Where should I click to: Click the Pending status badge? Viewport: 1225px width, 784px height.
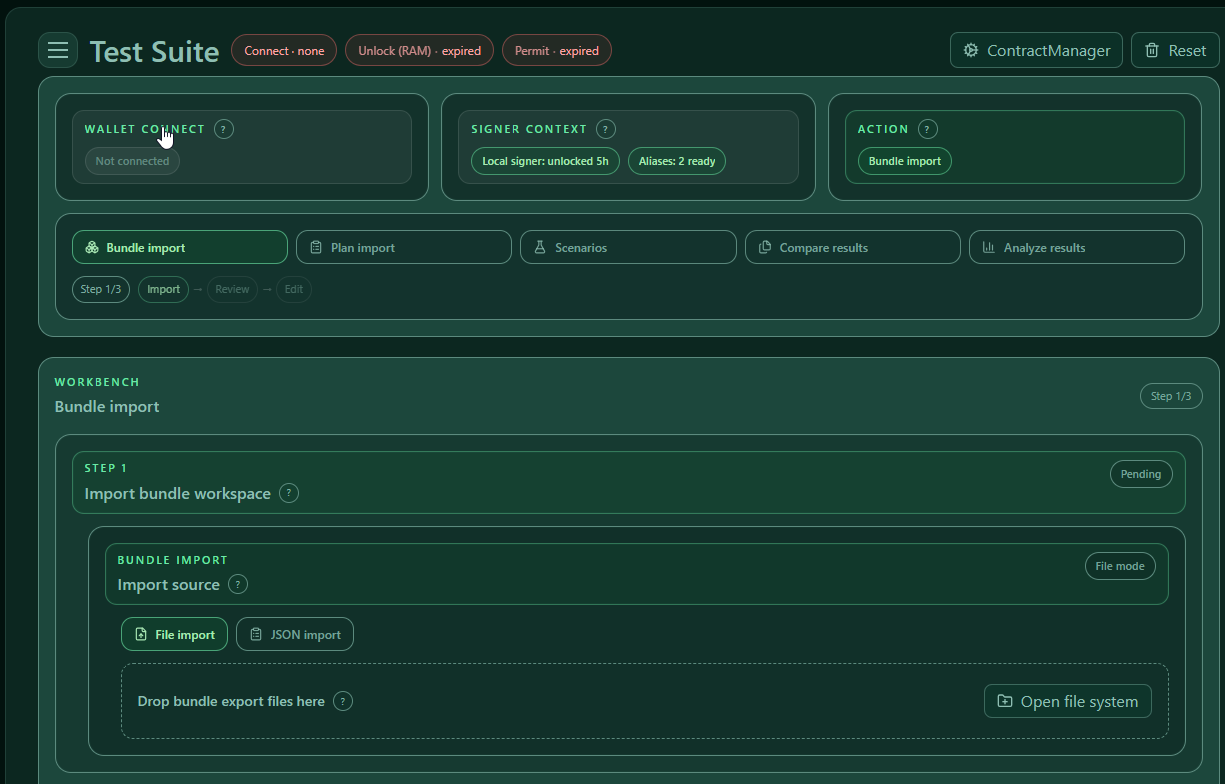1141,474
